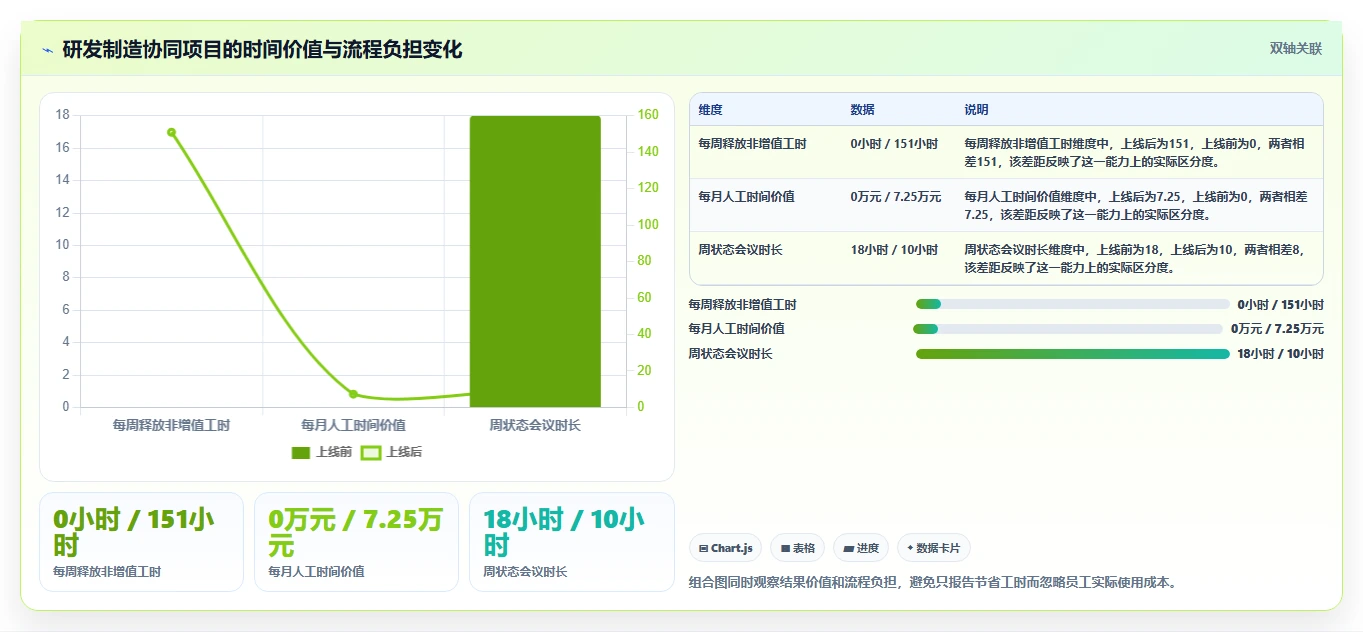Click the x-axis label 每周释放非增值工时

click(171, 425)
